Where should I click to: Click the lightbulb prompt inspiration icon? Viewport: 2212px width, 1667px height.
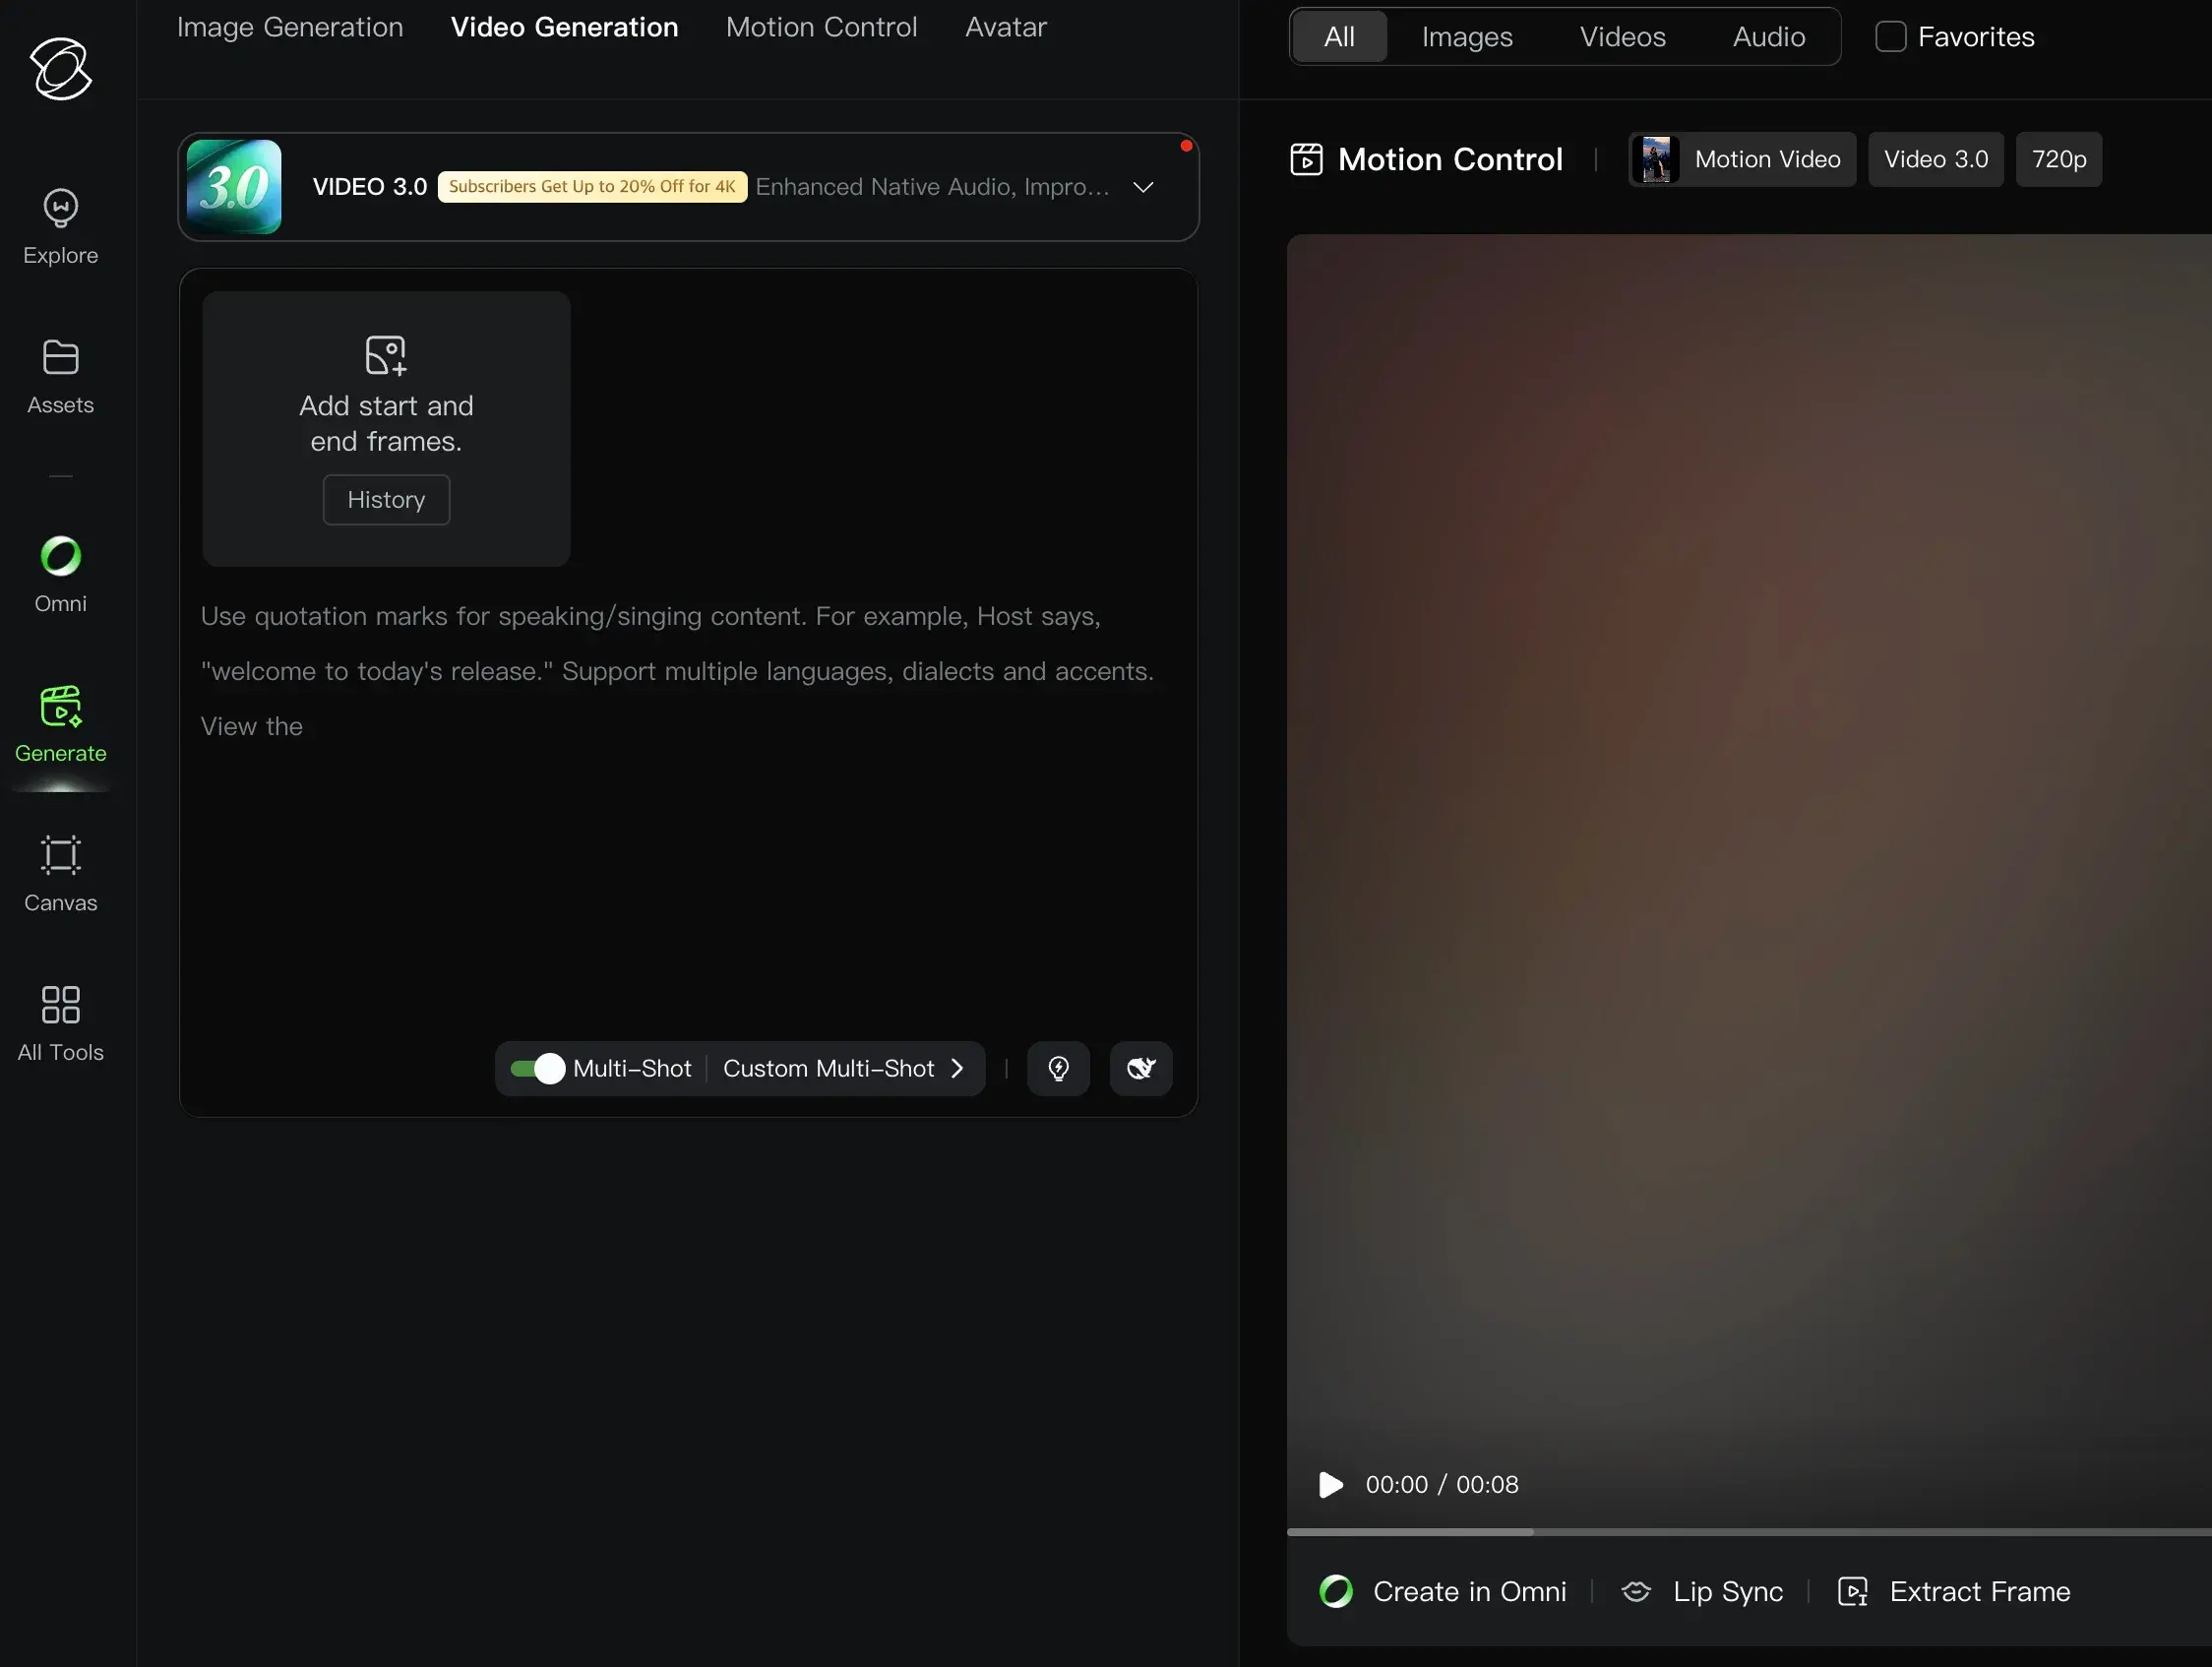[x=1058, y=1068]
